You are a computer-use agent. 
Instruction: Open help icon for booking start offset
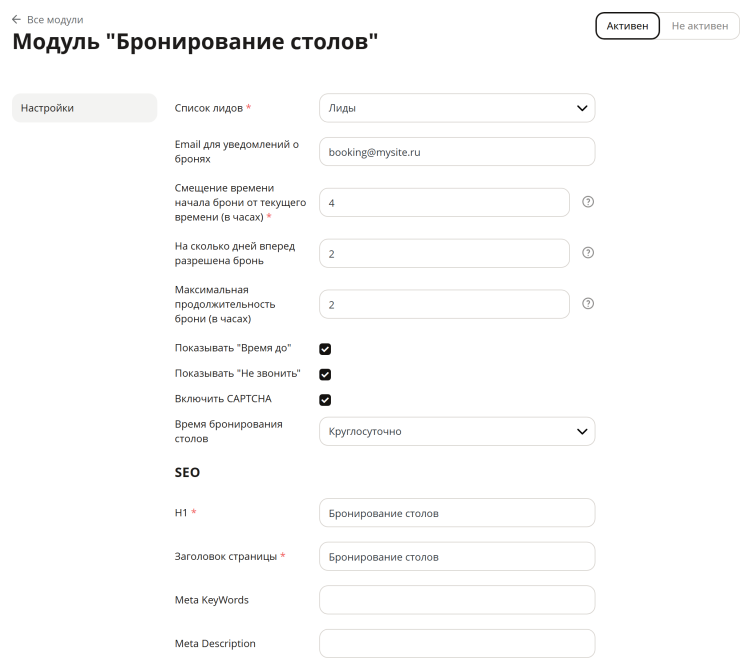point(588,202)
